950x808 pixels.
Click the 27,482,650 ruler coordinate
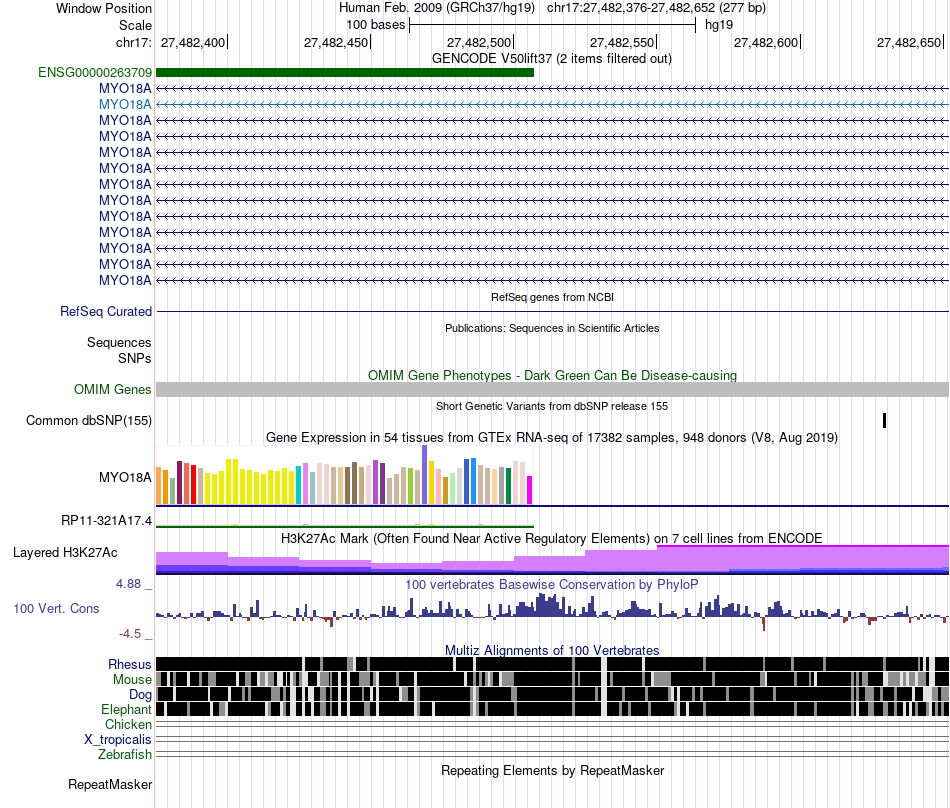[909, 42]
